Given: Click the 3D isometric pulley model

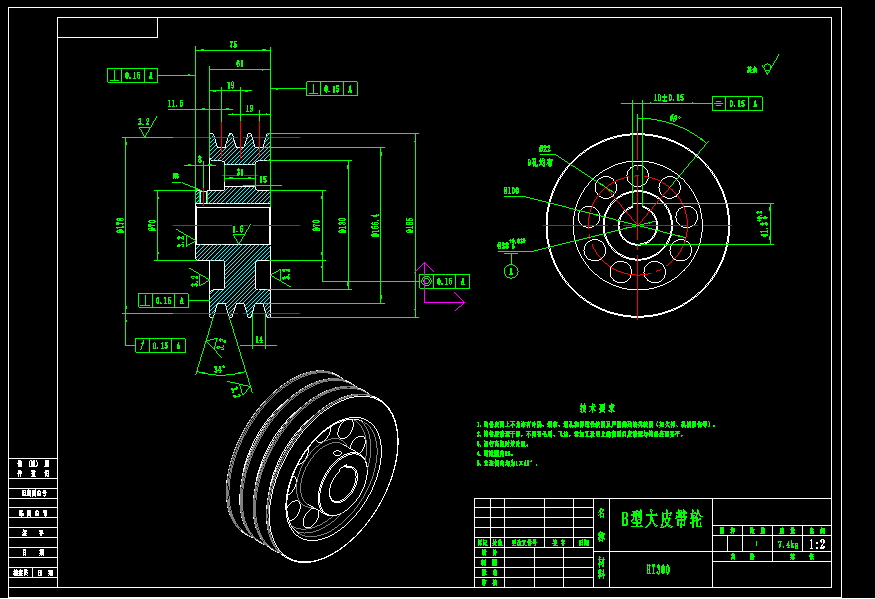Looking at the screenshot, I should tap(312, 465).
